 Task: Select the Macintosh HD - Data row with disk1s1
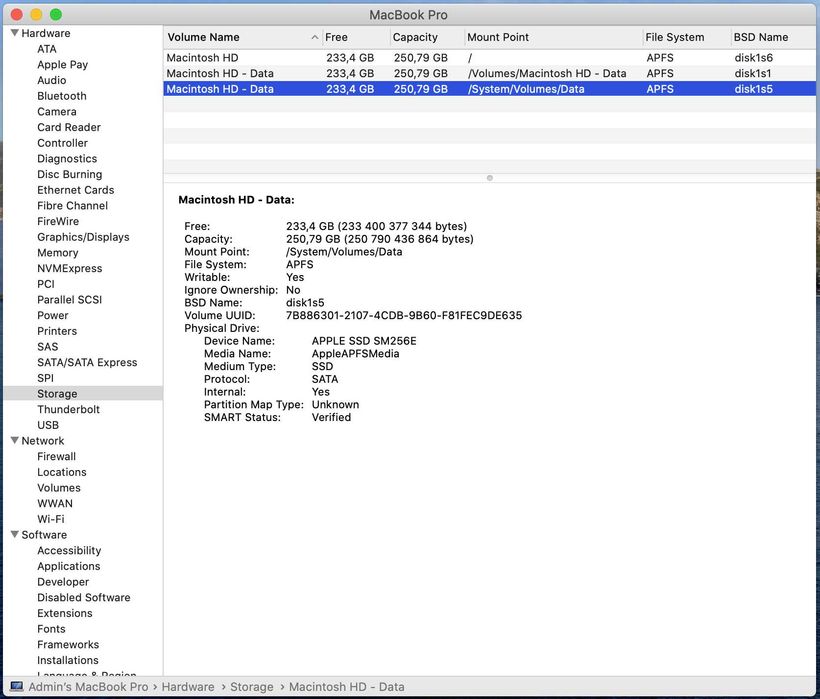[489, 73]
